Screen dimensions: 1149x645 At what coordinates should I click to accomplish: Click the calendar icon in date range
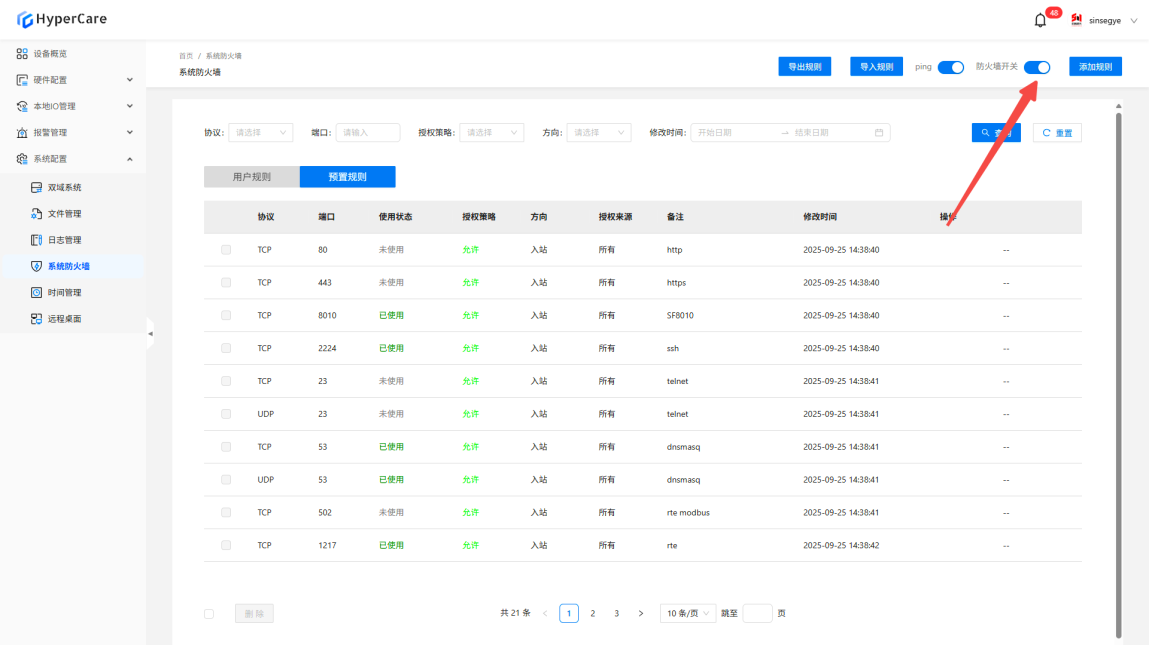click(879, 133)
